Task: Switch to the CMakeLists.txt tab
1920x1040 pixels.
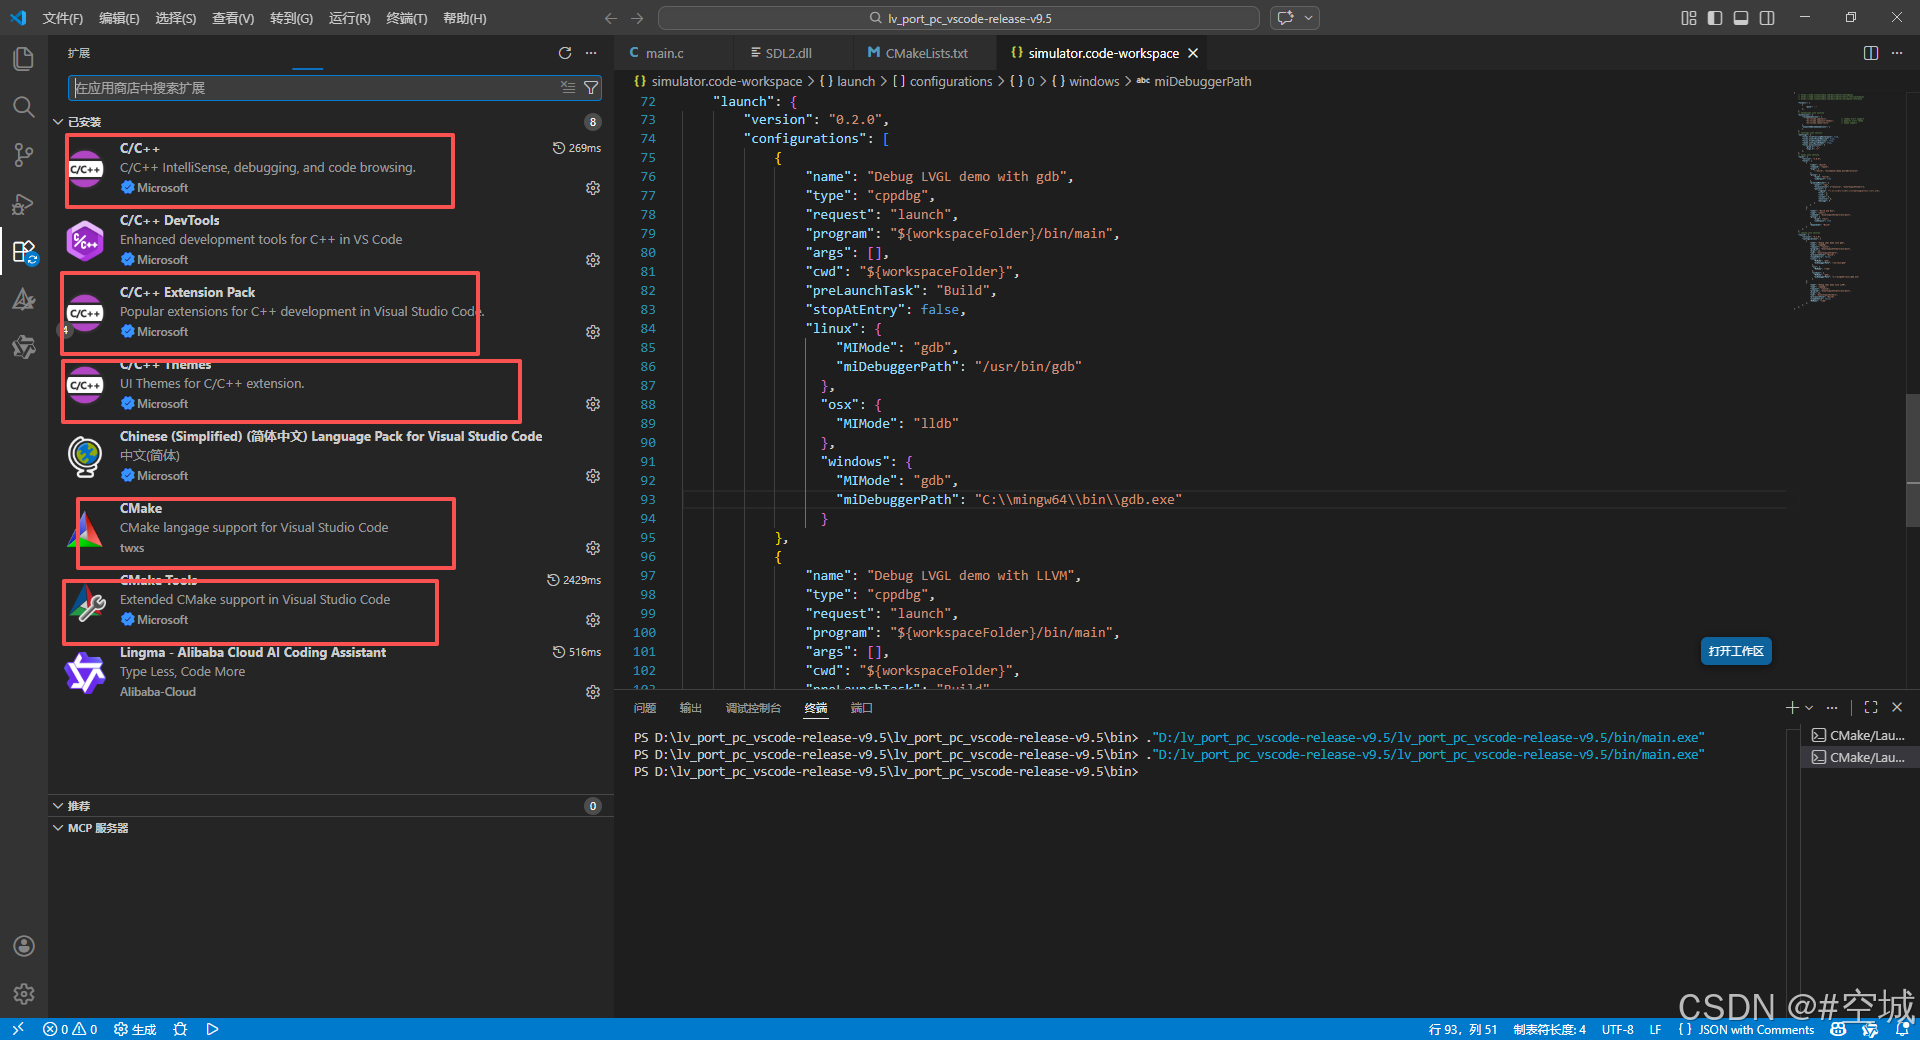Action: click(926, 53)
